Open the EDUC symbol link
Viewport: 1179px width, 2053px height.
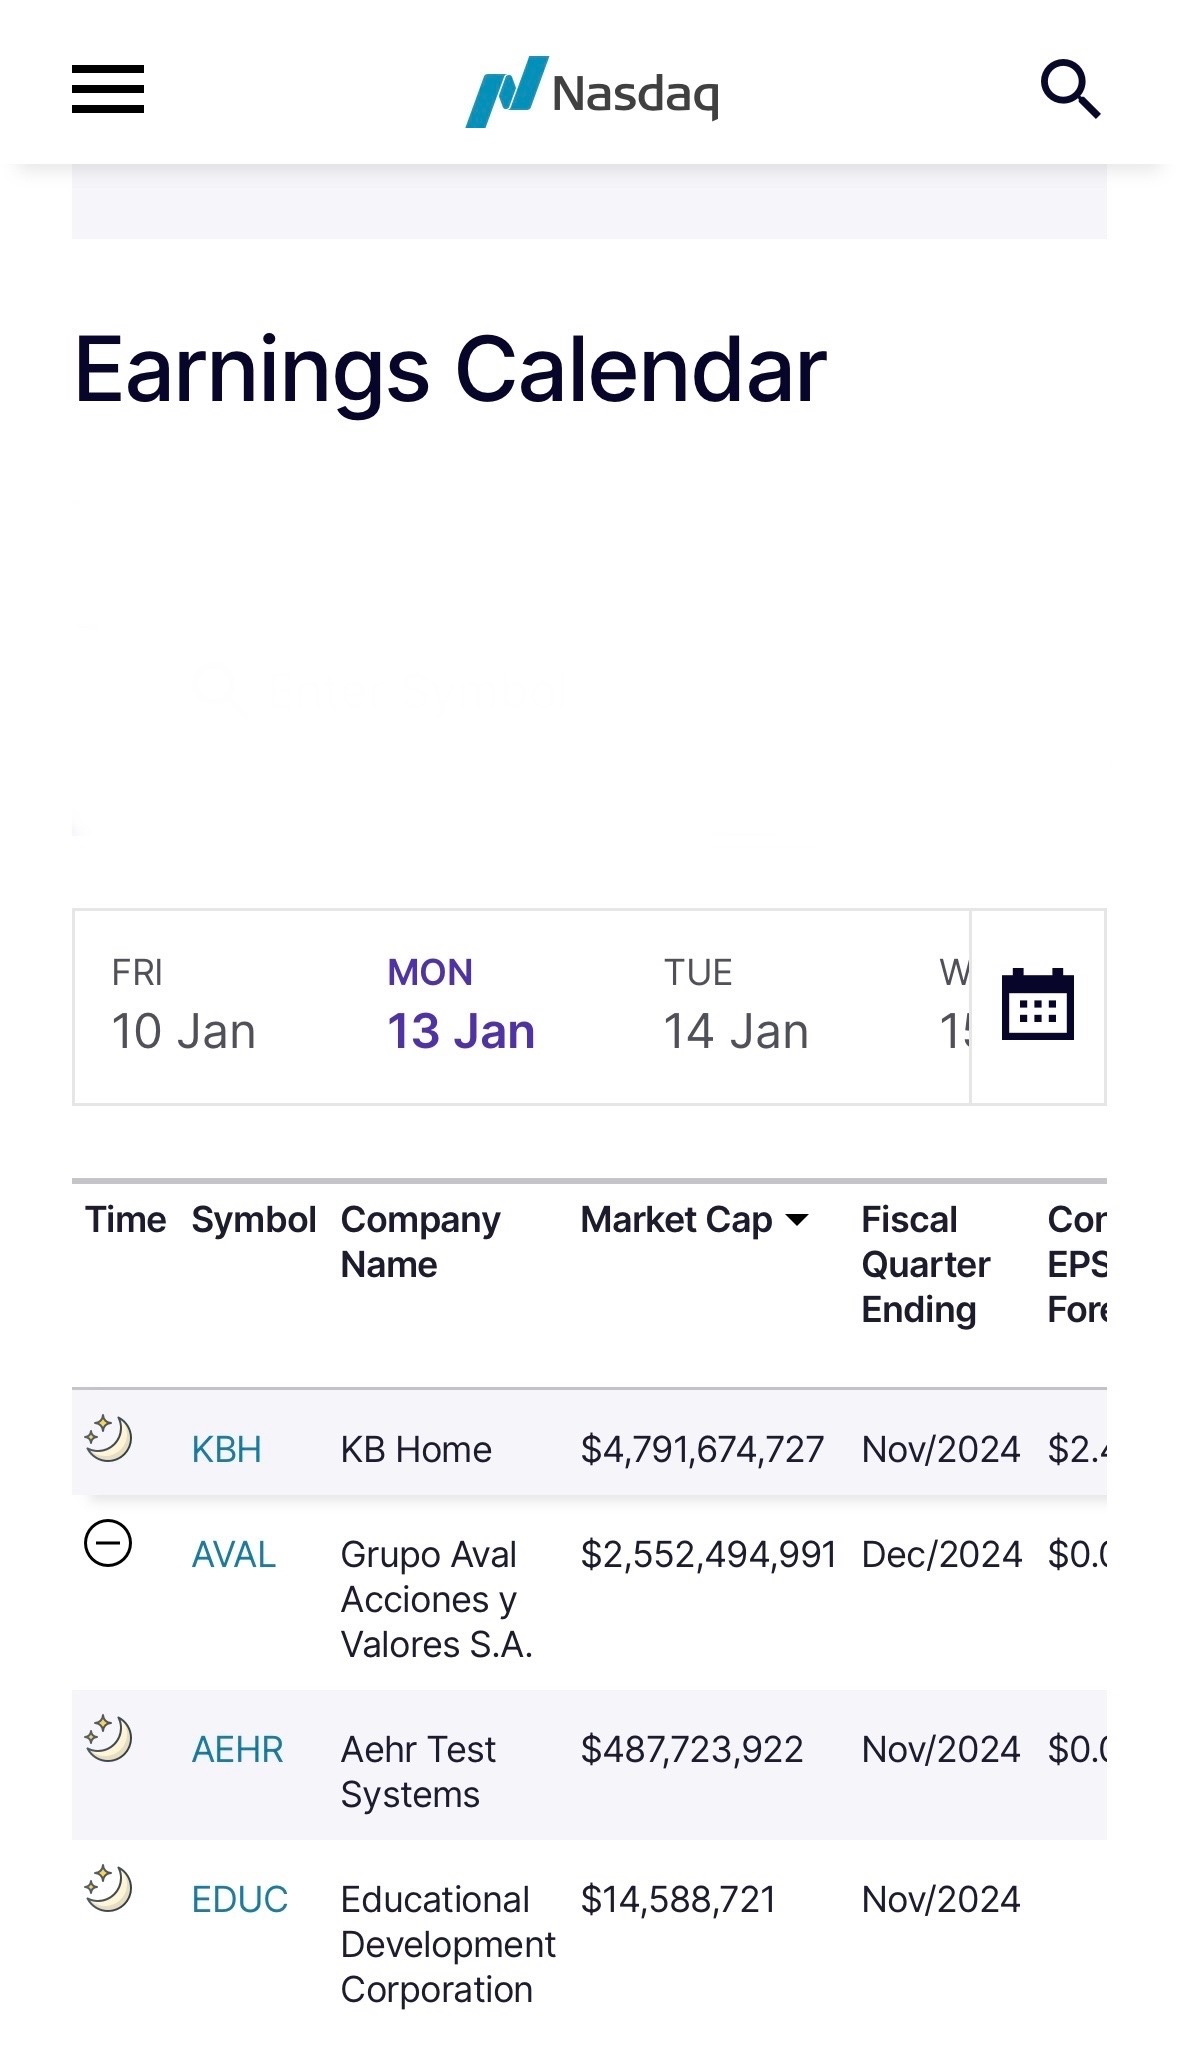click(240, 1899)
